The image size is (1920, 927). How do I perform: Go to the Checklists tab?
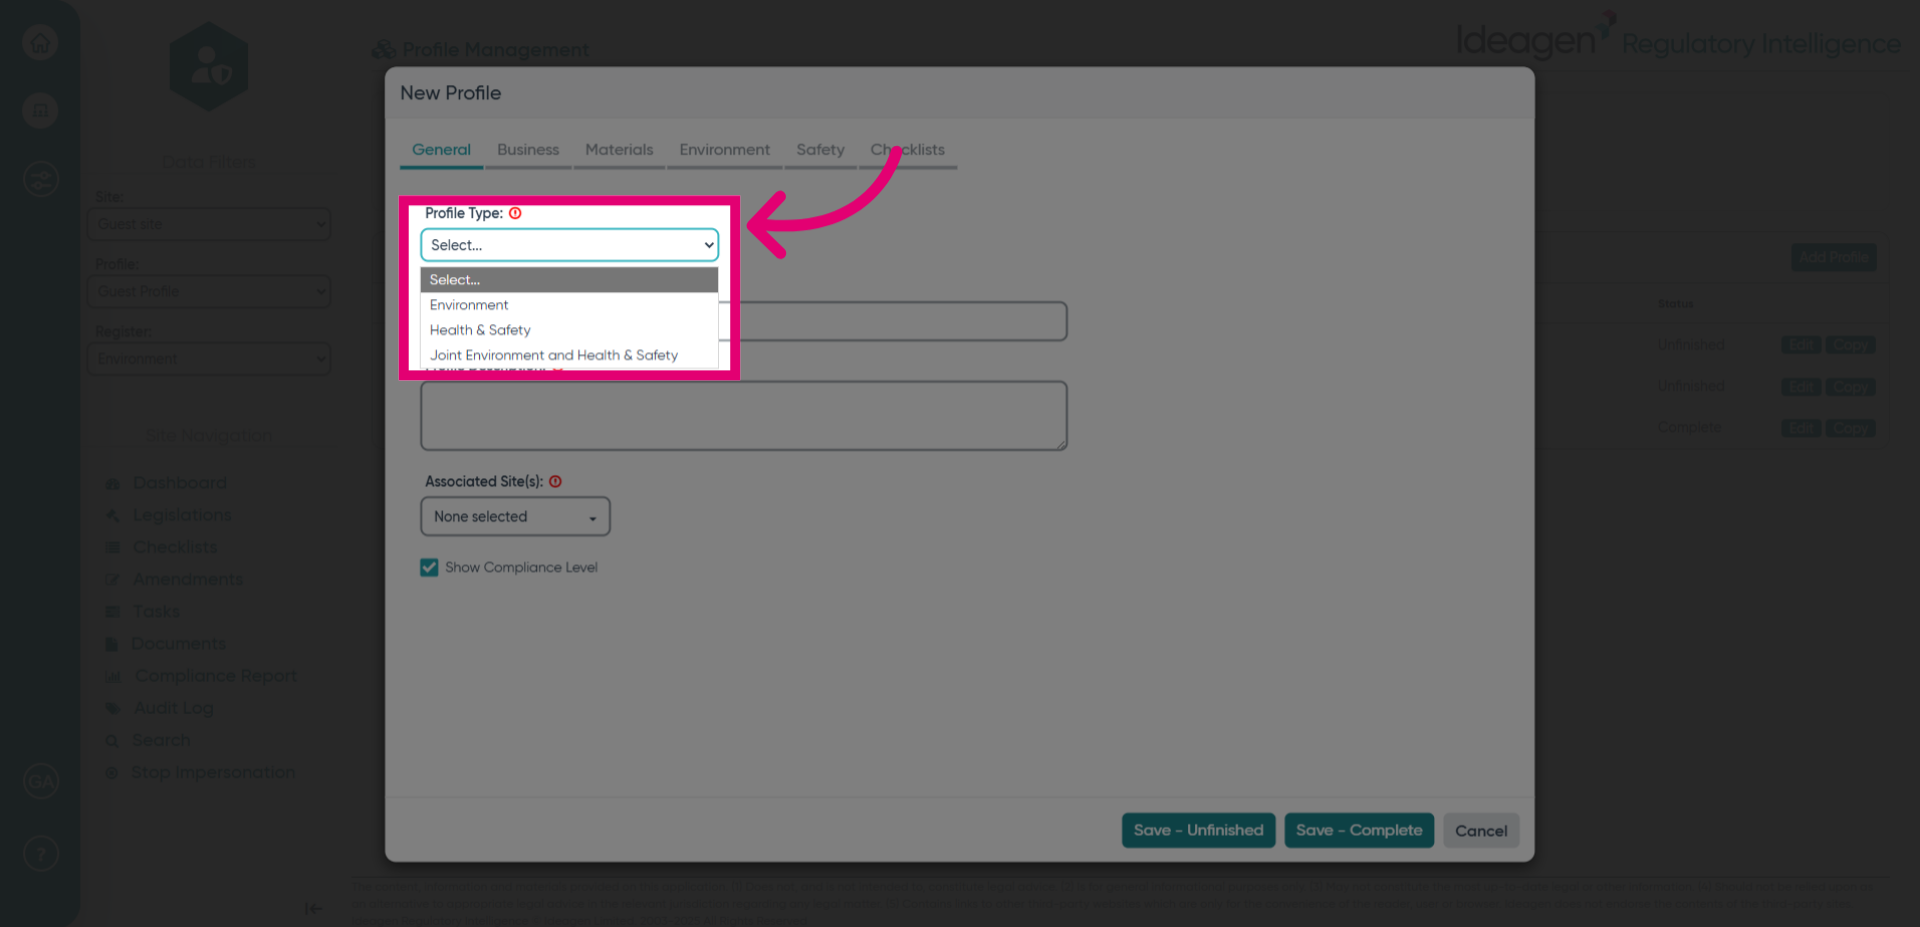coord(908,150)
